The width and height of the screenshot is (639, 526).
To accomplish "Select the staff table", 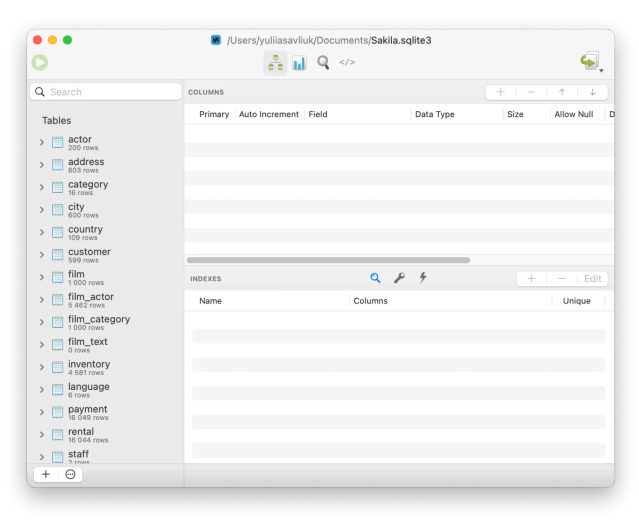I will tap(106, 456).
